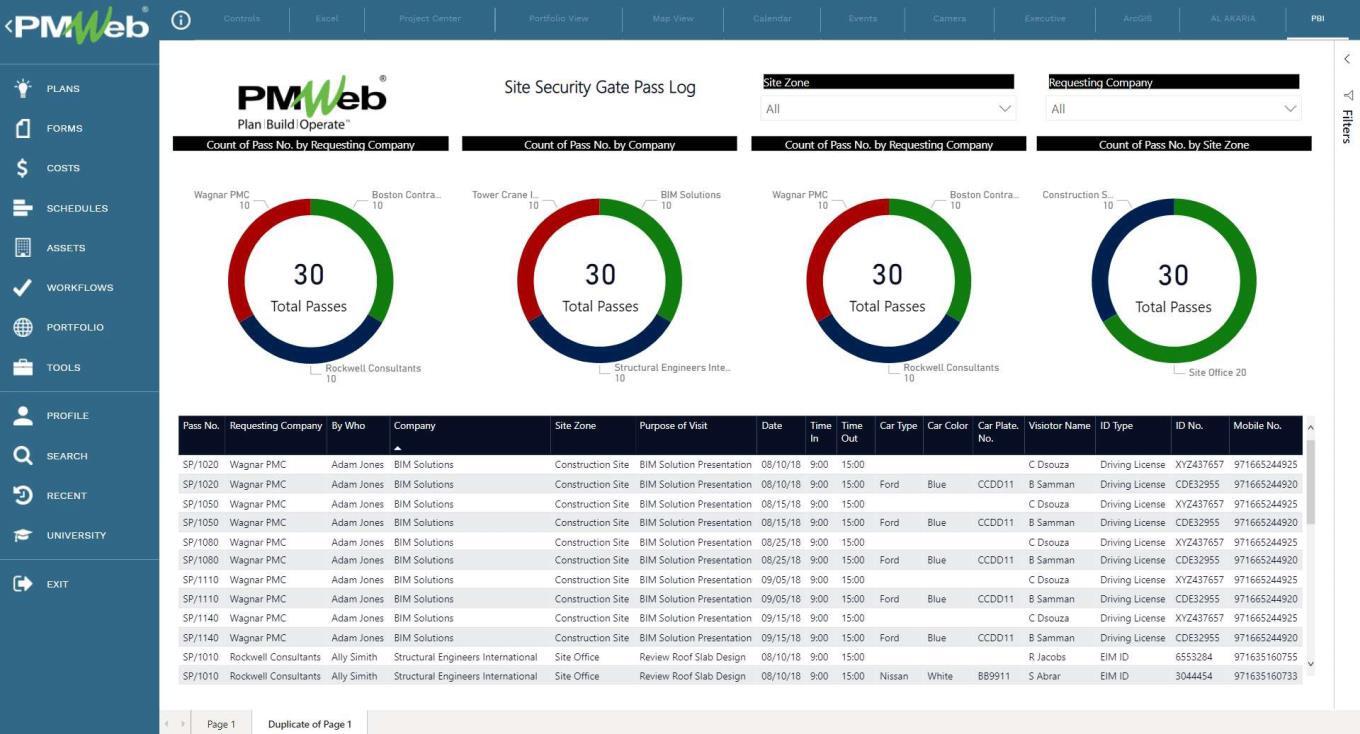The width and height of the screenshot is (1360, 734).
Task: Click the 'S Abrar' visitor name cell
Action: pos(1045,676)
